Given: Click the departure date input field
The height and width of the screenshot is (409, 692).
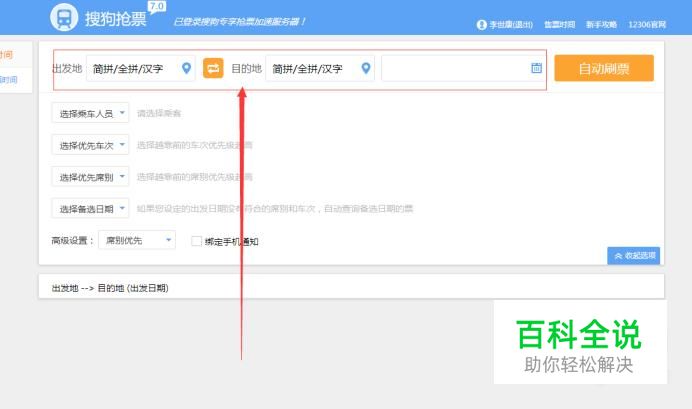Looking at the screenshot, I should (x=463, y=68).
